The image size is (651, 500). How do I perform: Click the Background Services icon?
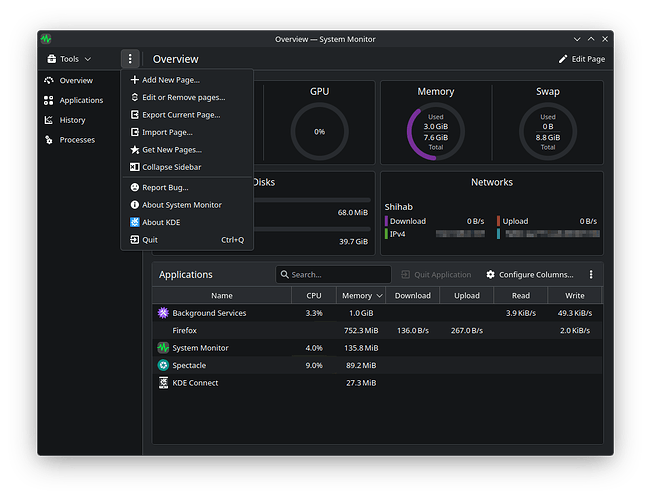(x=163, y=313)
